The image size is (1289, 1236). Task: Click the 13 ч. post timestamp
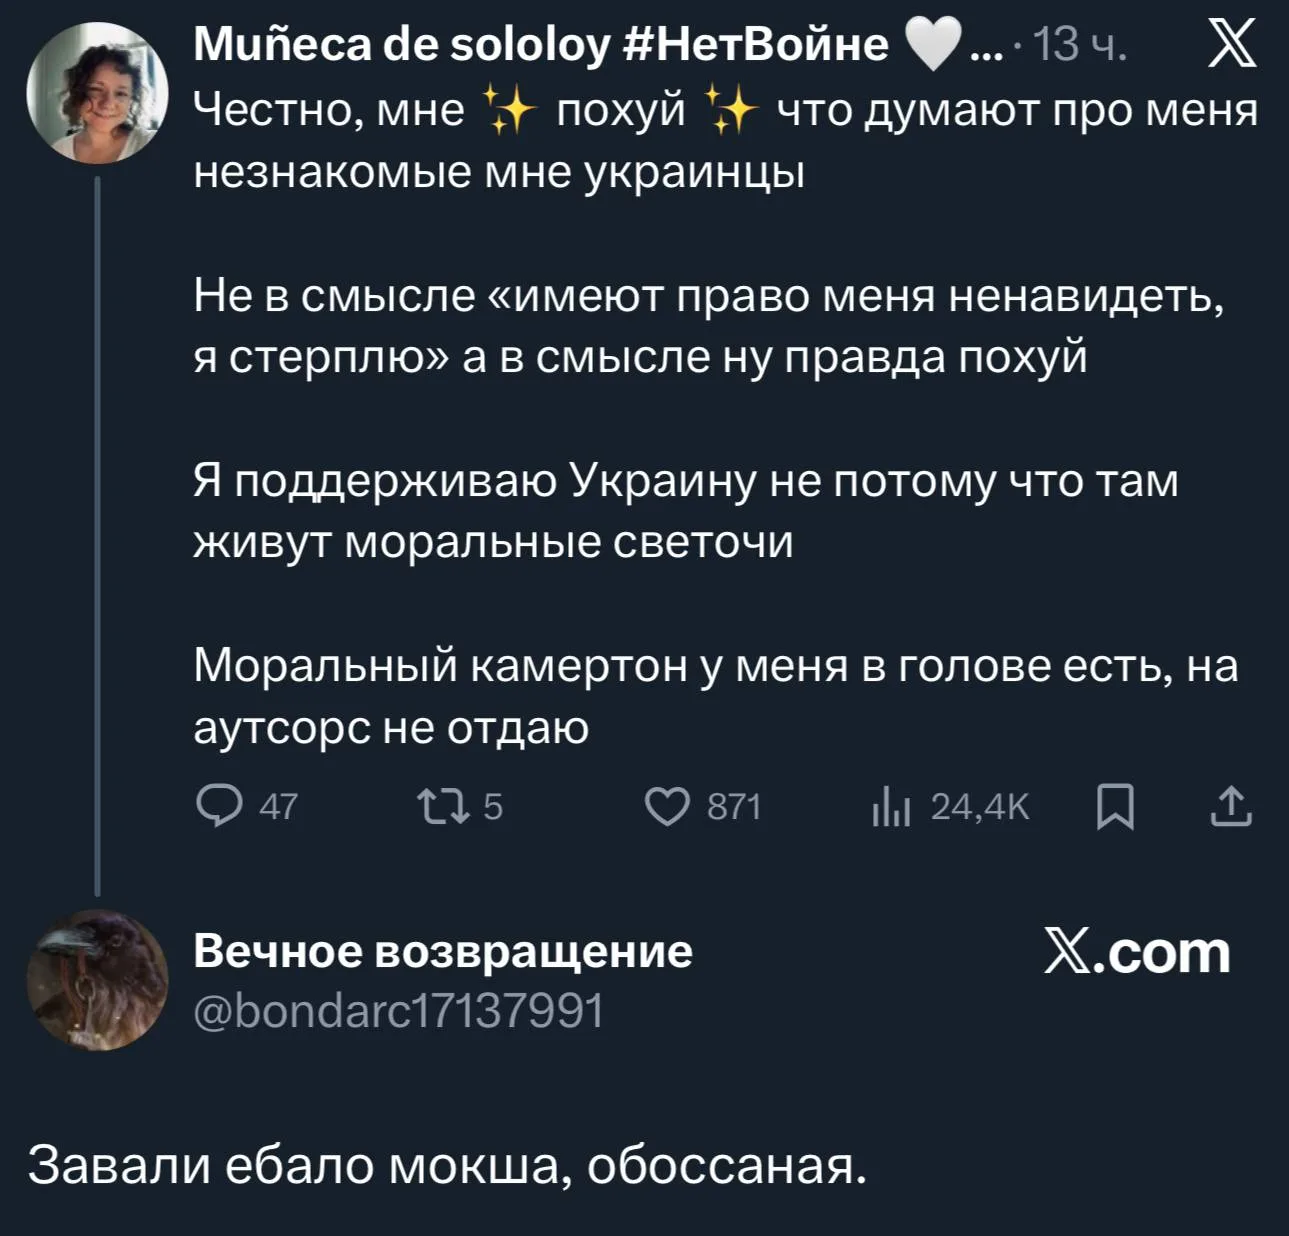pyautogui.click(x=1080, y=45)
